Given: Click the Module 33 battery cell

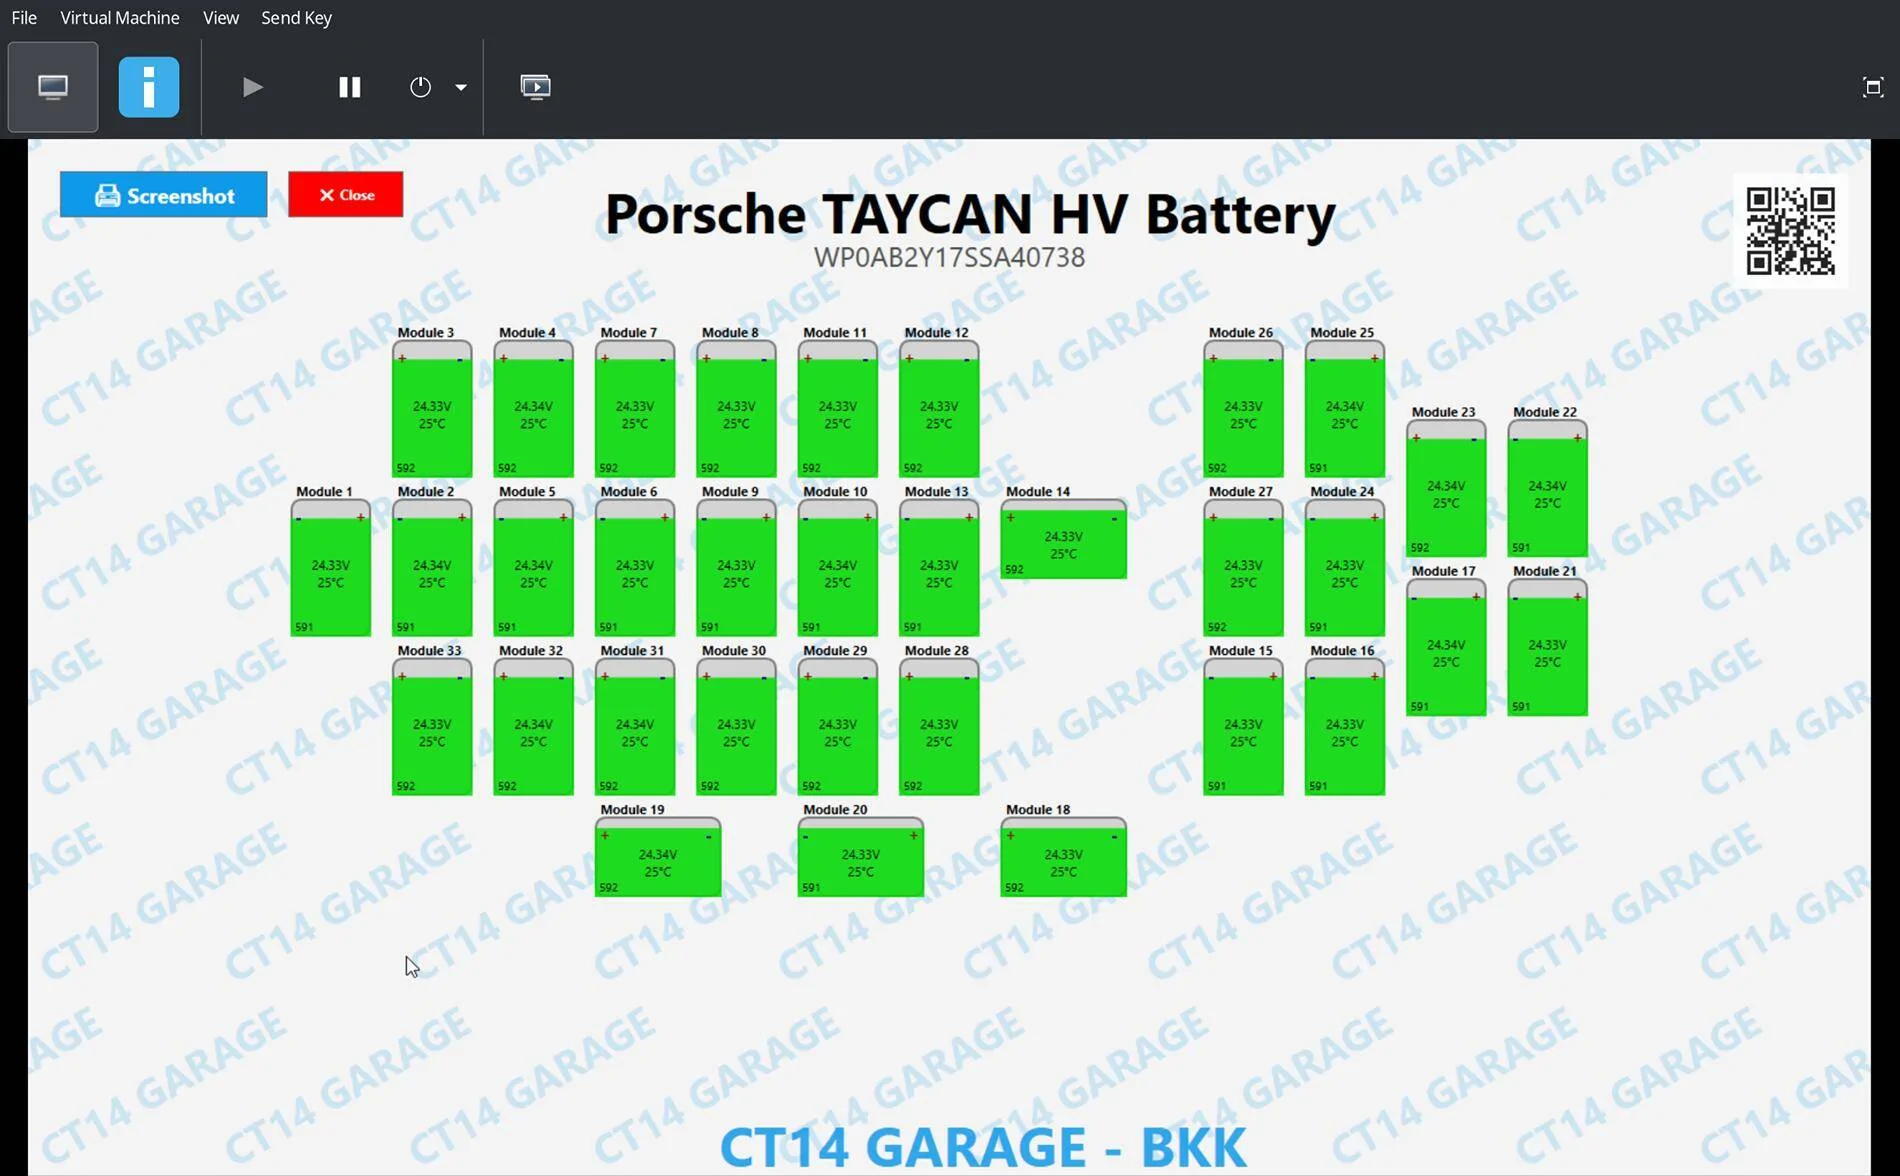Looking at the screenshot, I should (x=432, y=727).
